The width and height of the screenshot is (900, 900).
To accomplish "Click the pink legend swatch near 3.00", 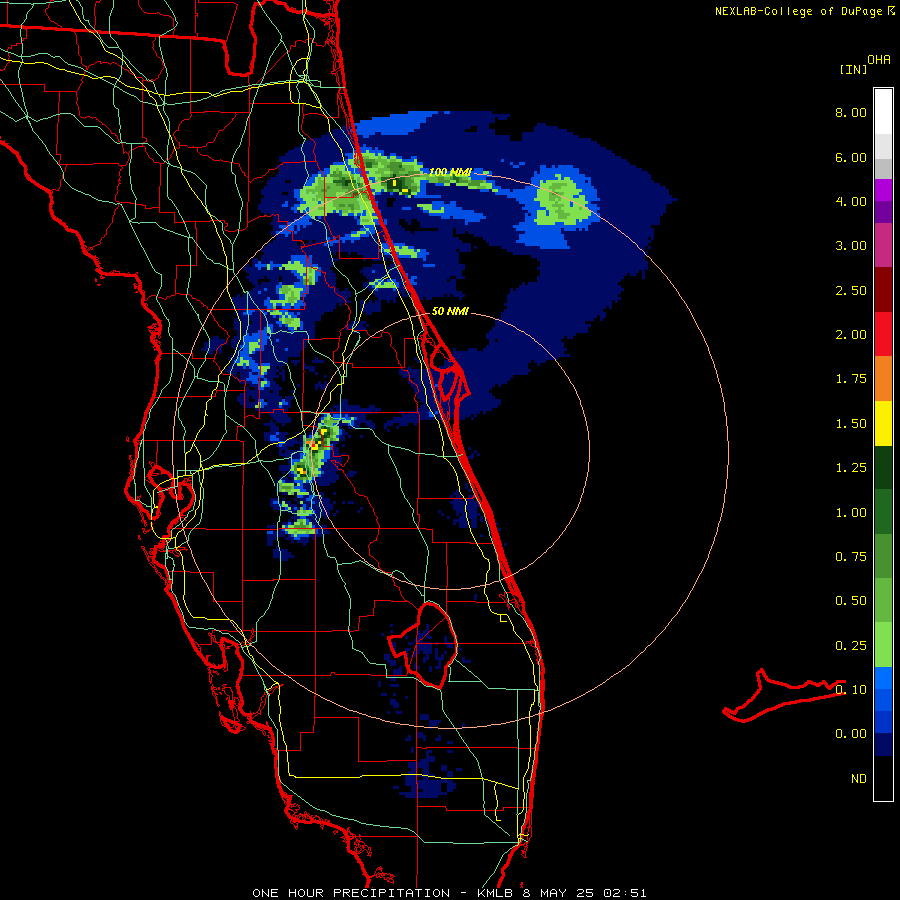I will click(883, 245).
